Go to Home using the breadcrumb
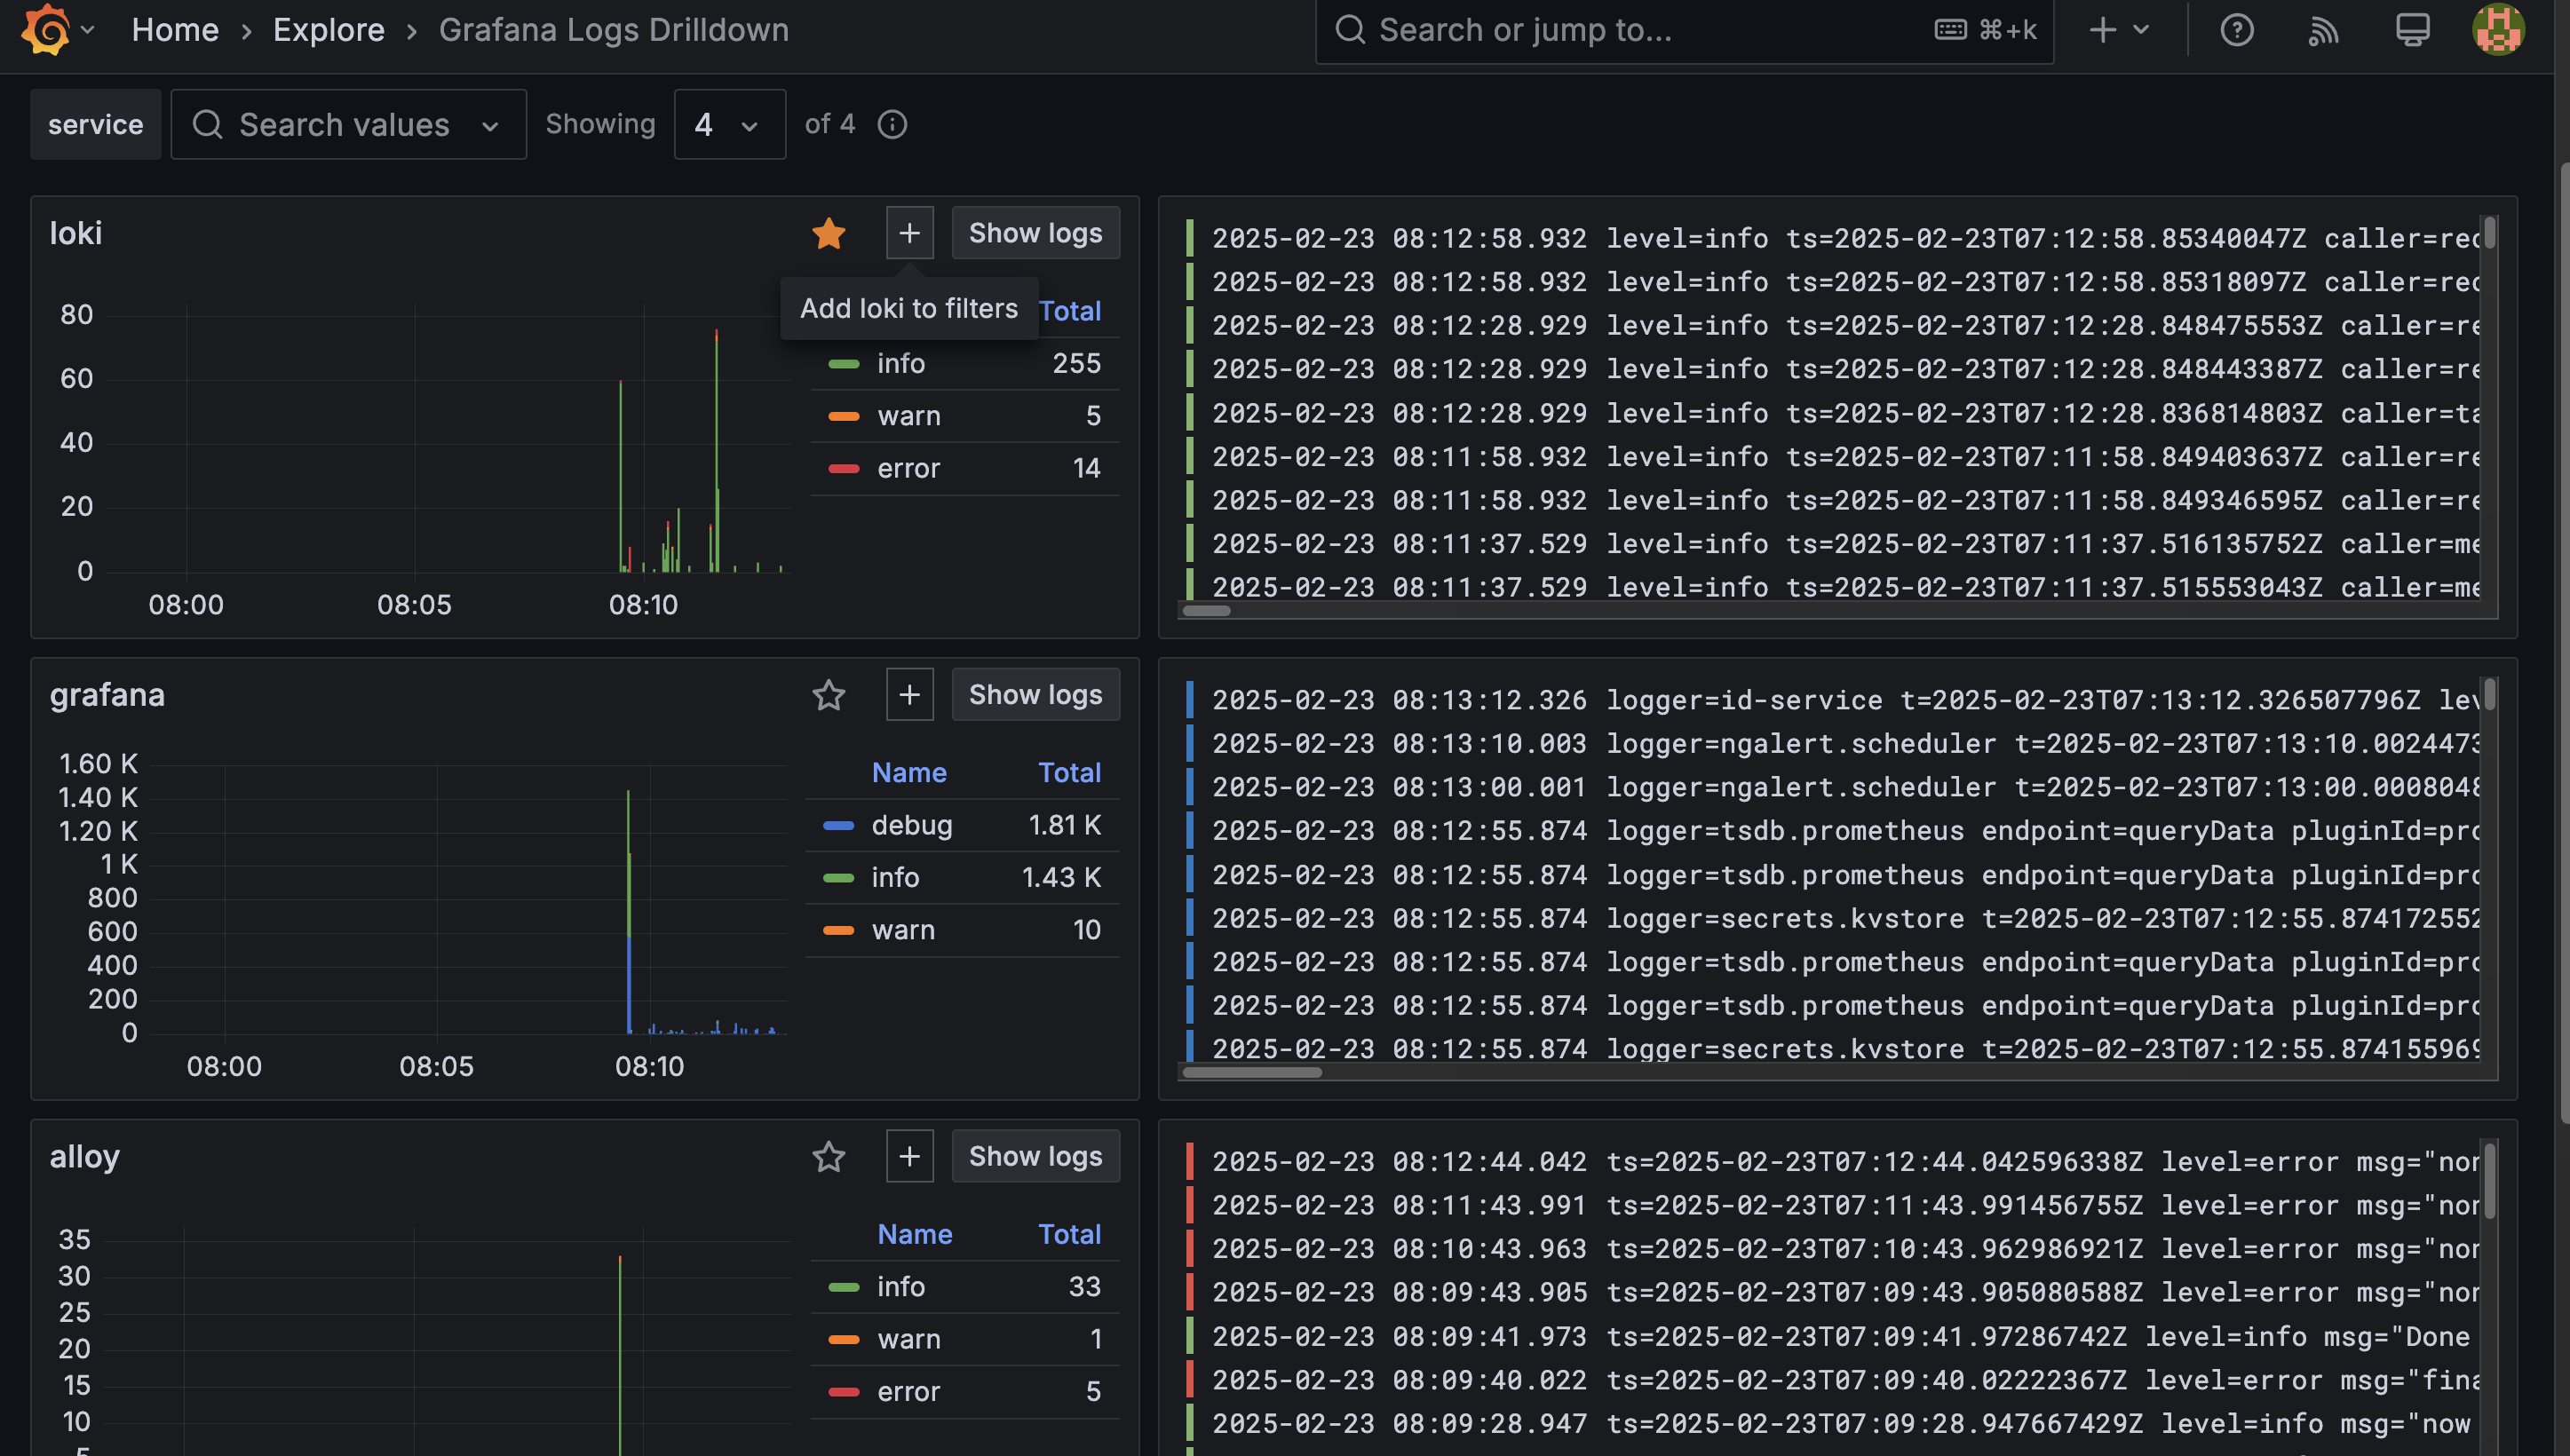This screenshot has width=2570, height=1456. point(175,30)
